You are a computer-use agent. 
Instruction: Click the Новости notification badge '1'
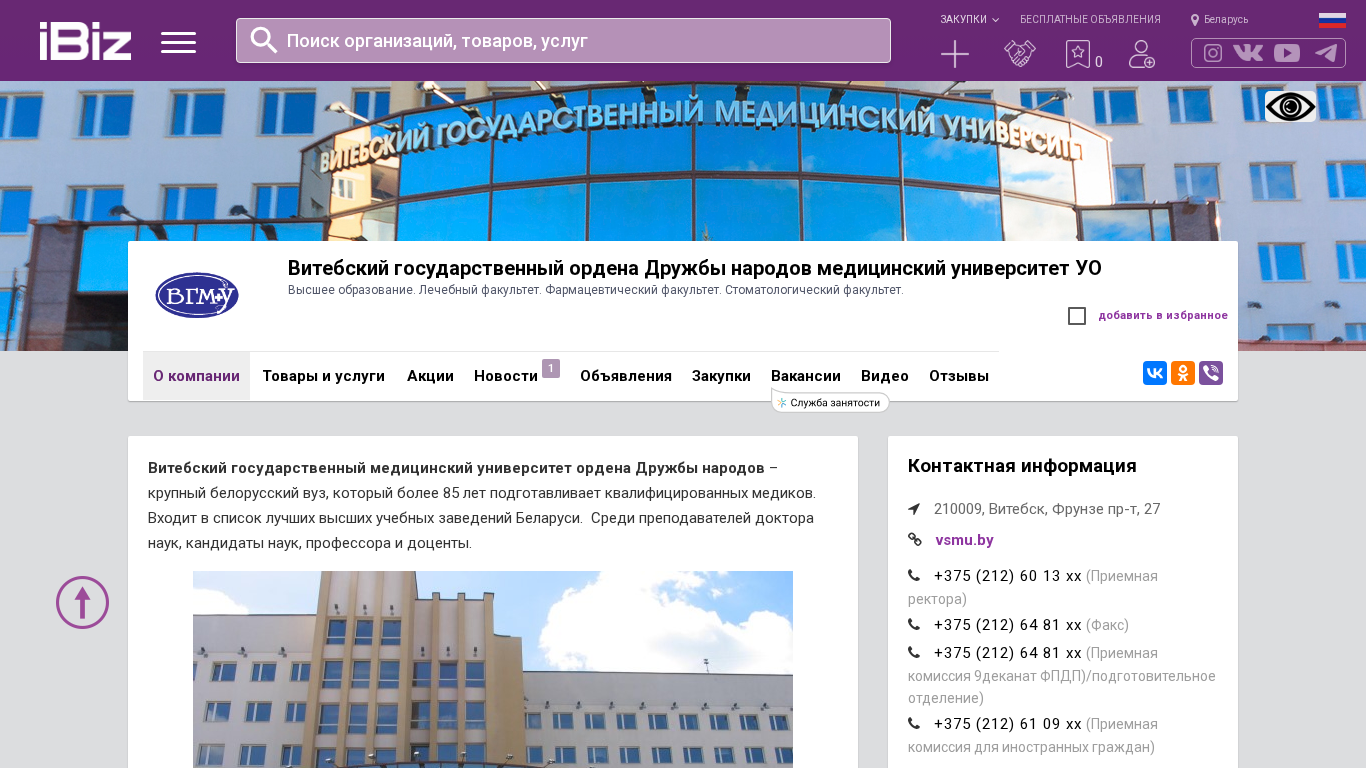pyautogui.click(x=551, y=368)
